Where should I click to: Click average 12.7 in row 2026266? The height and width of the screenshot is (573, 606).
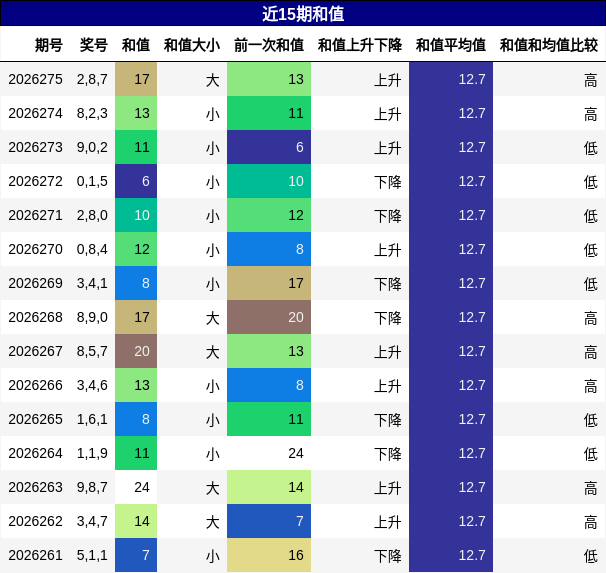tap(451, 385)
